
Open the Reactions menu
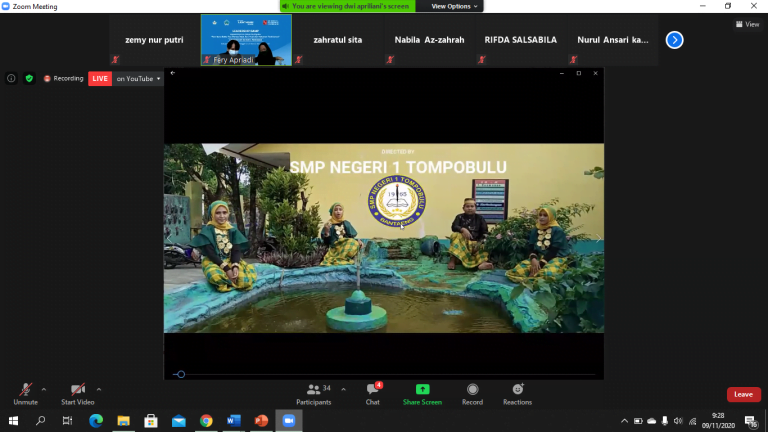tap(517, 391)
